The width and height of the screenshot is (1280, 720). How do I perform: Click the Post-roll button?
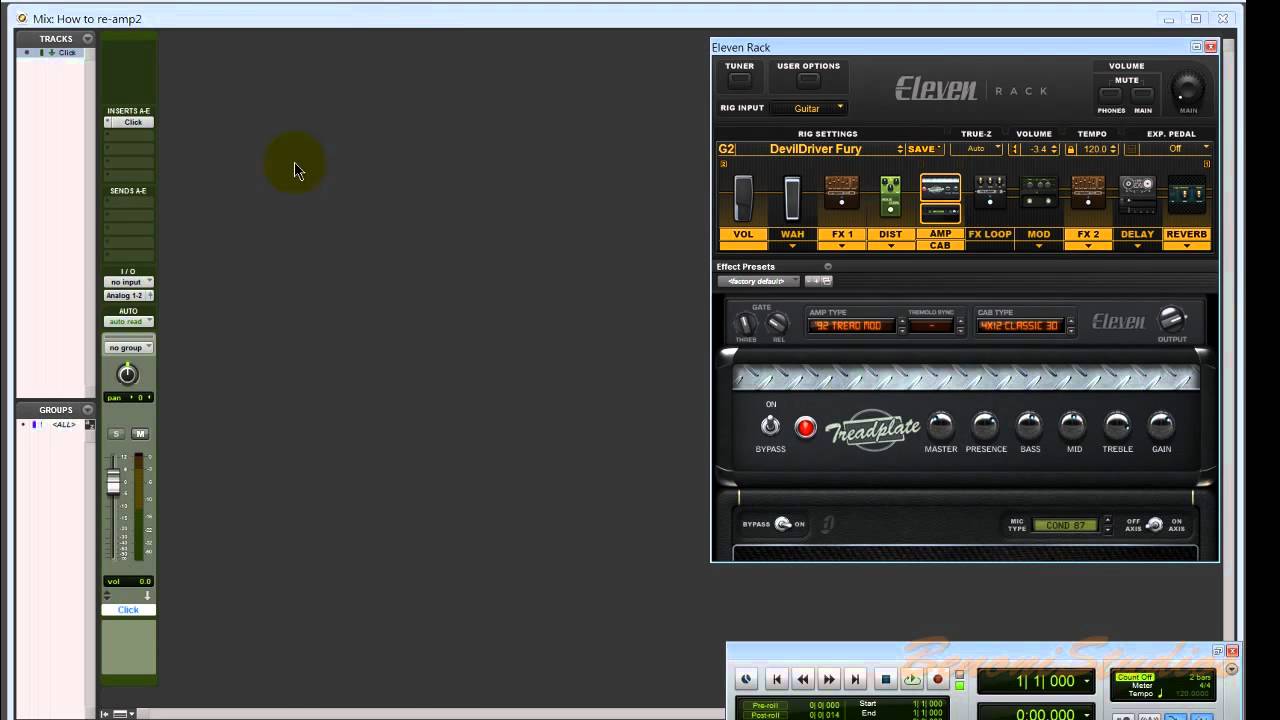click(x=764, y=715)
